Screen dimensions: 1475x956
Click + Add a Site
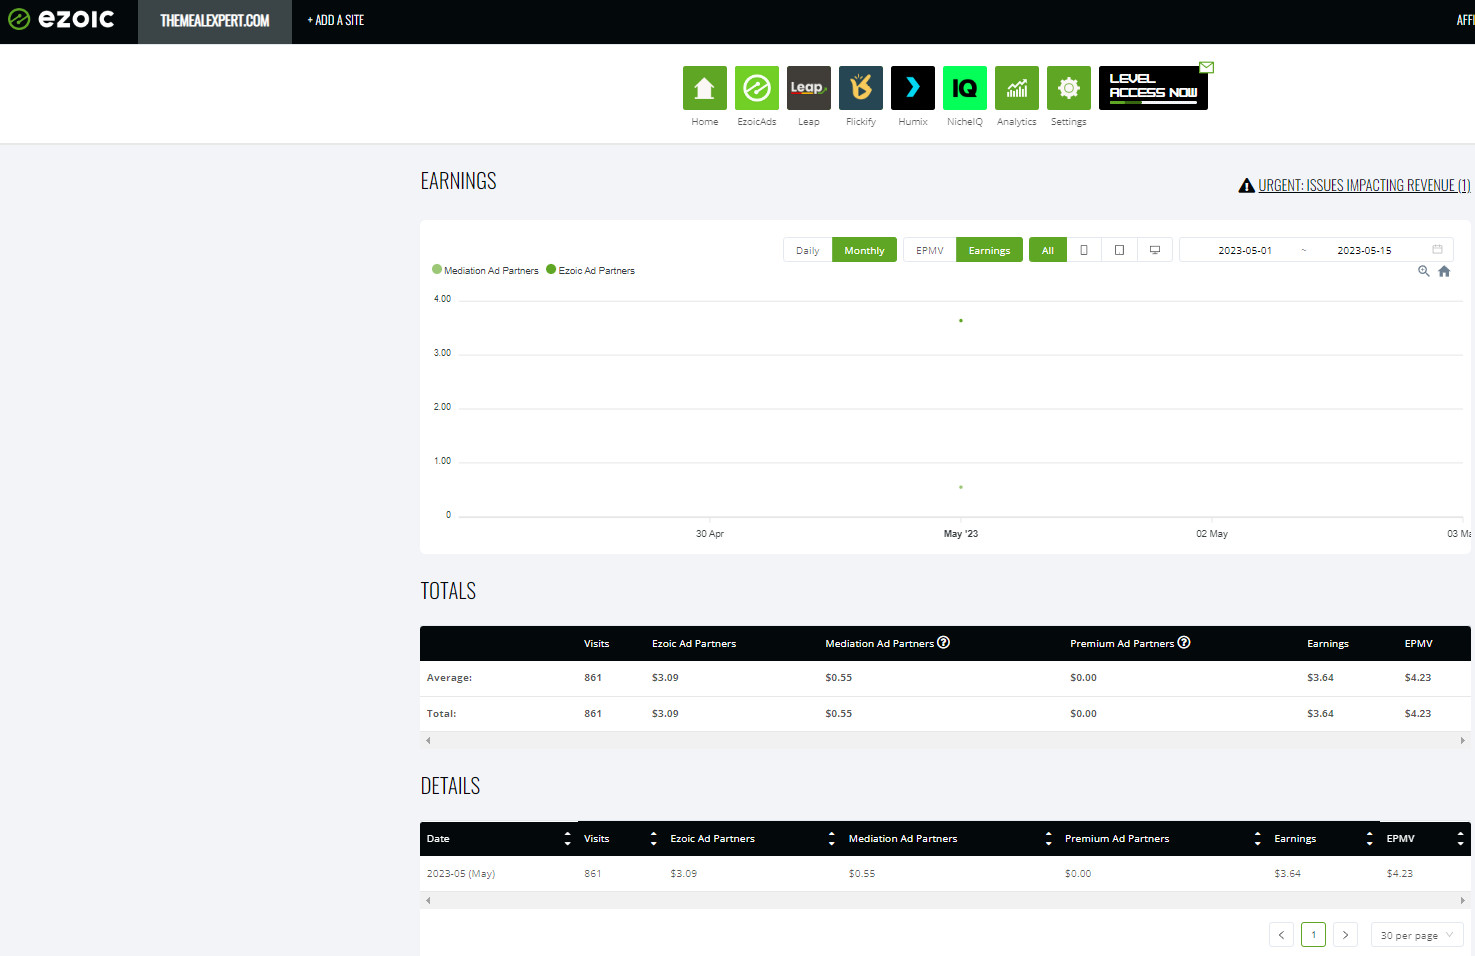[x=336, y=20]
